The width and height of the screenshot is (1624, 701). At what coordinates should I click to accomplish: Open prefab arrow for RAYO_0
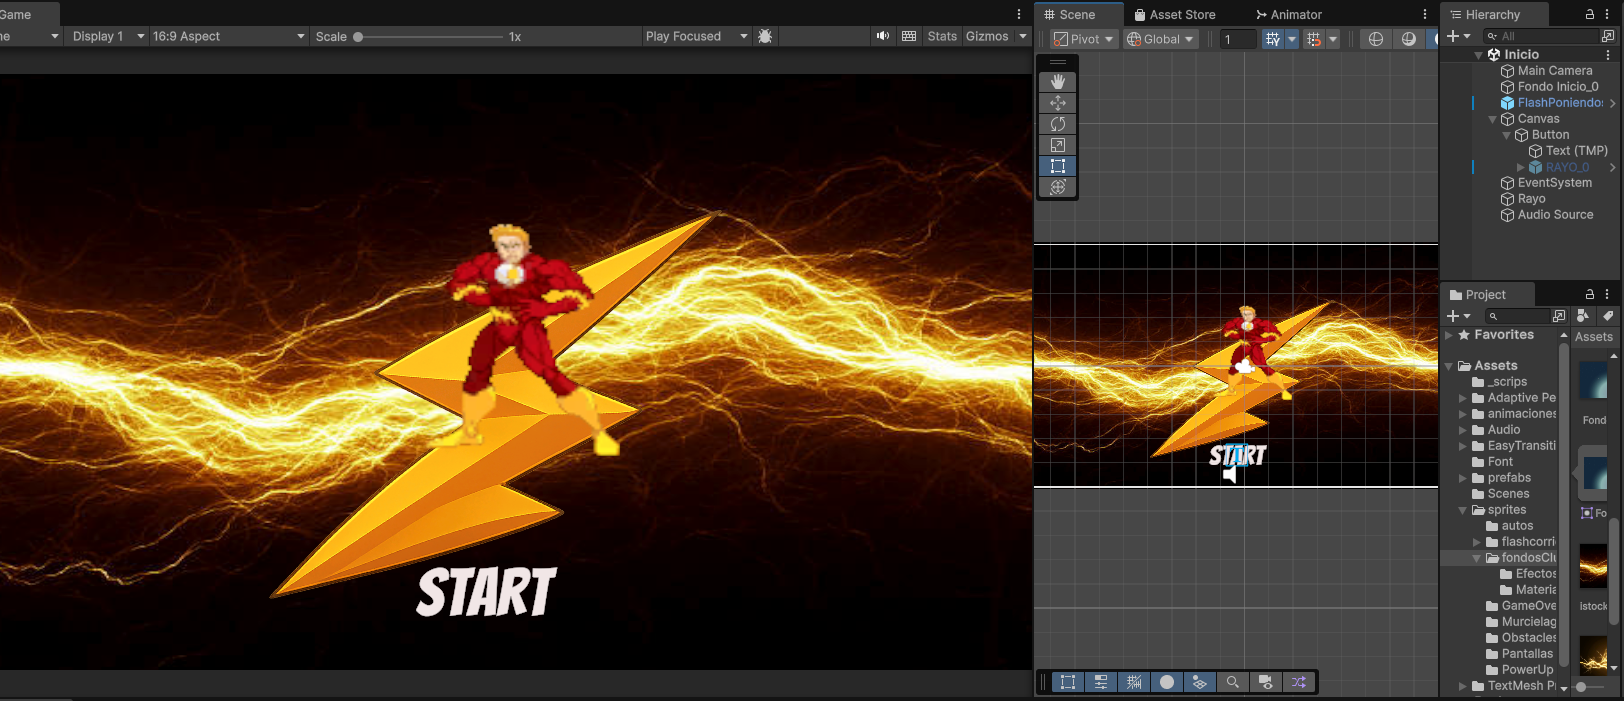[x=1612, y=168]
